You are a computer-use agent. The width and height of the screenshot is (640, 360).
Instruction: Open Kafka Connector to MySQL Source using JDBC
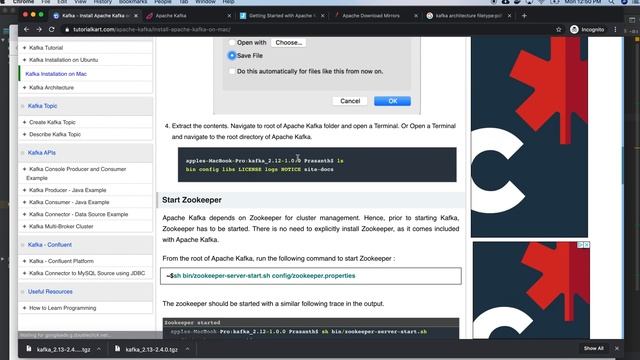[x=87, y=273]
